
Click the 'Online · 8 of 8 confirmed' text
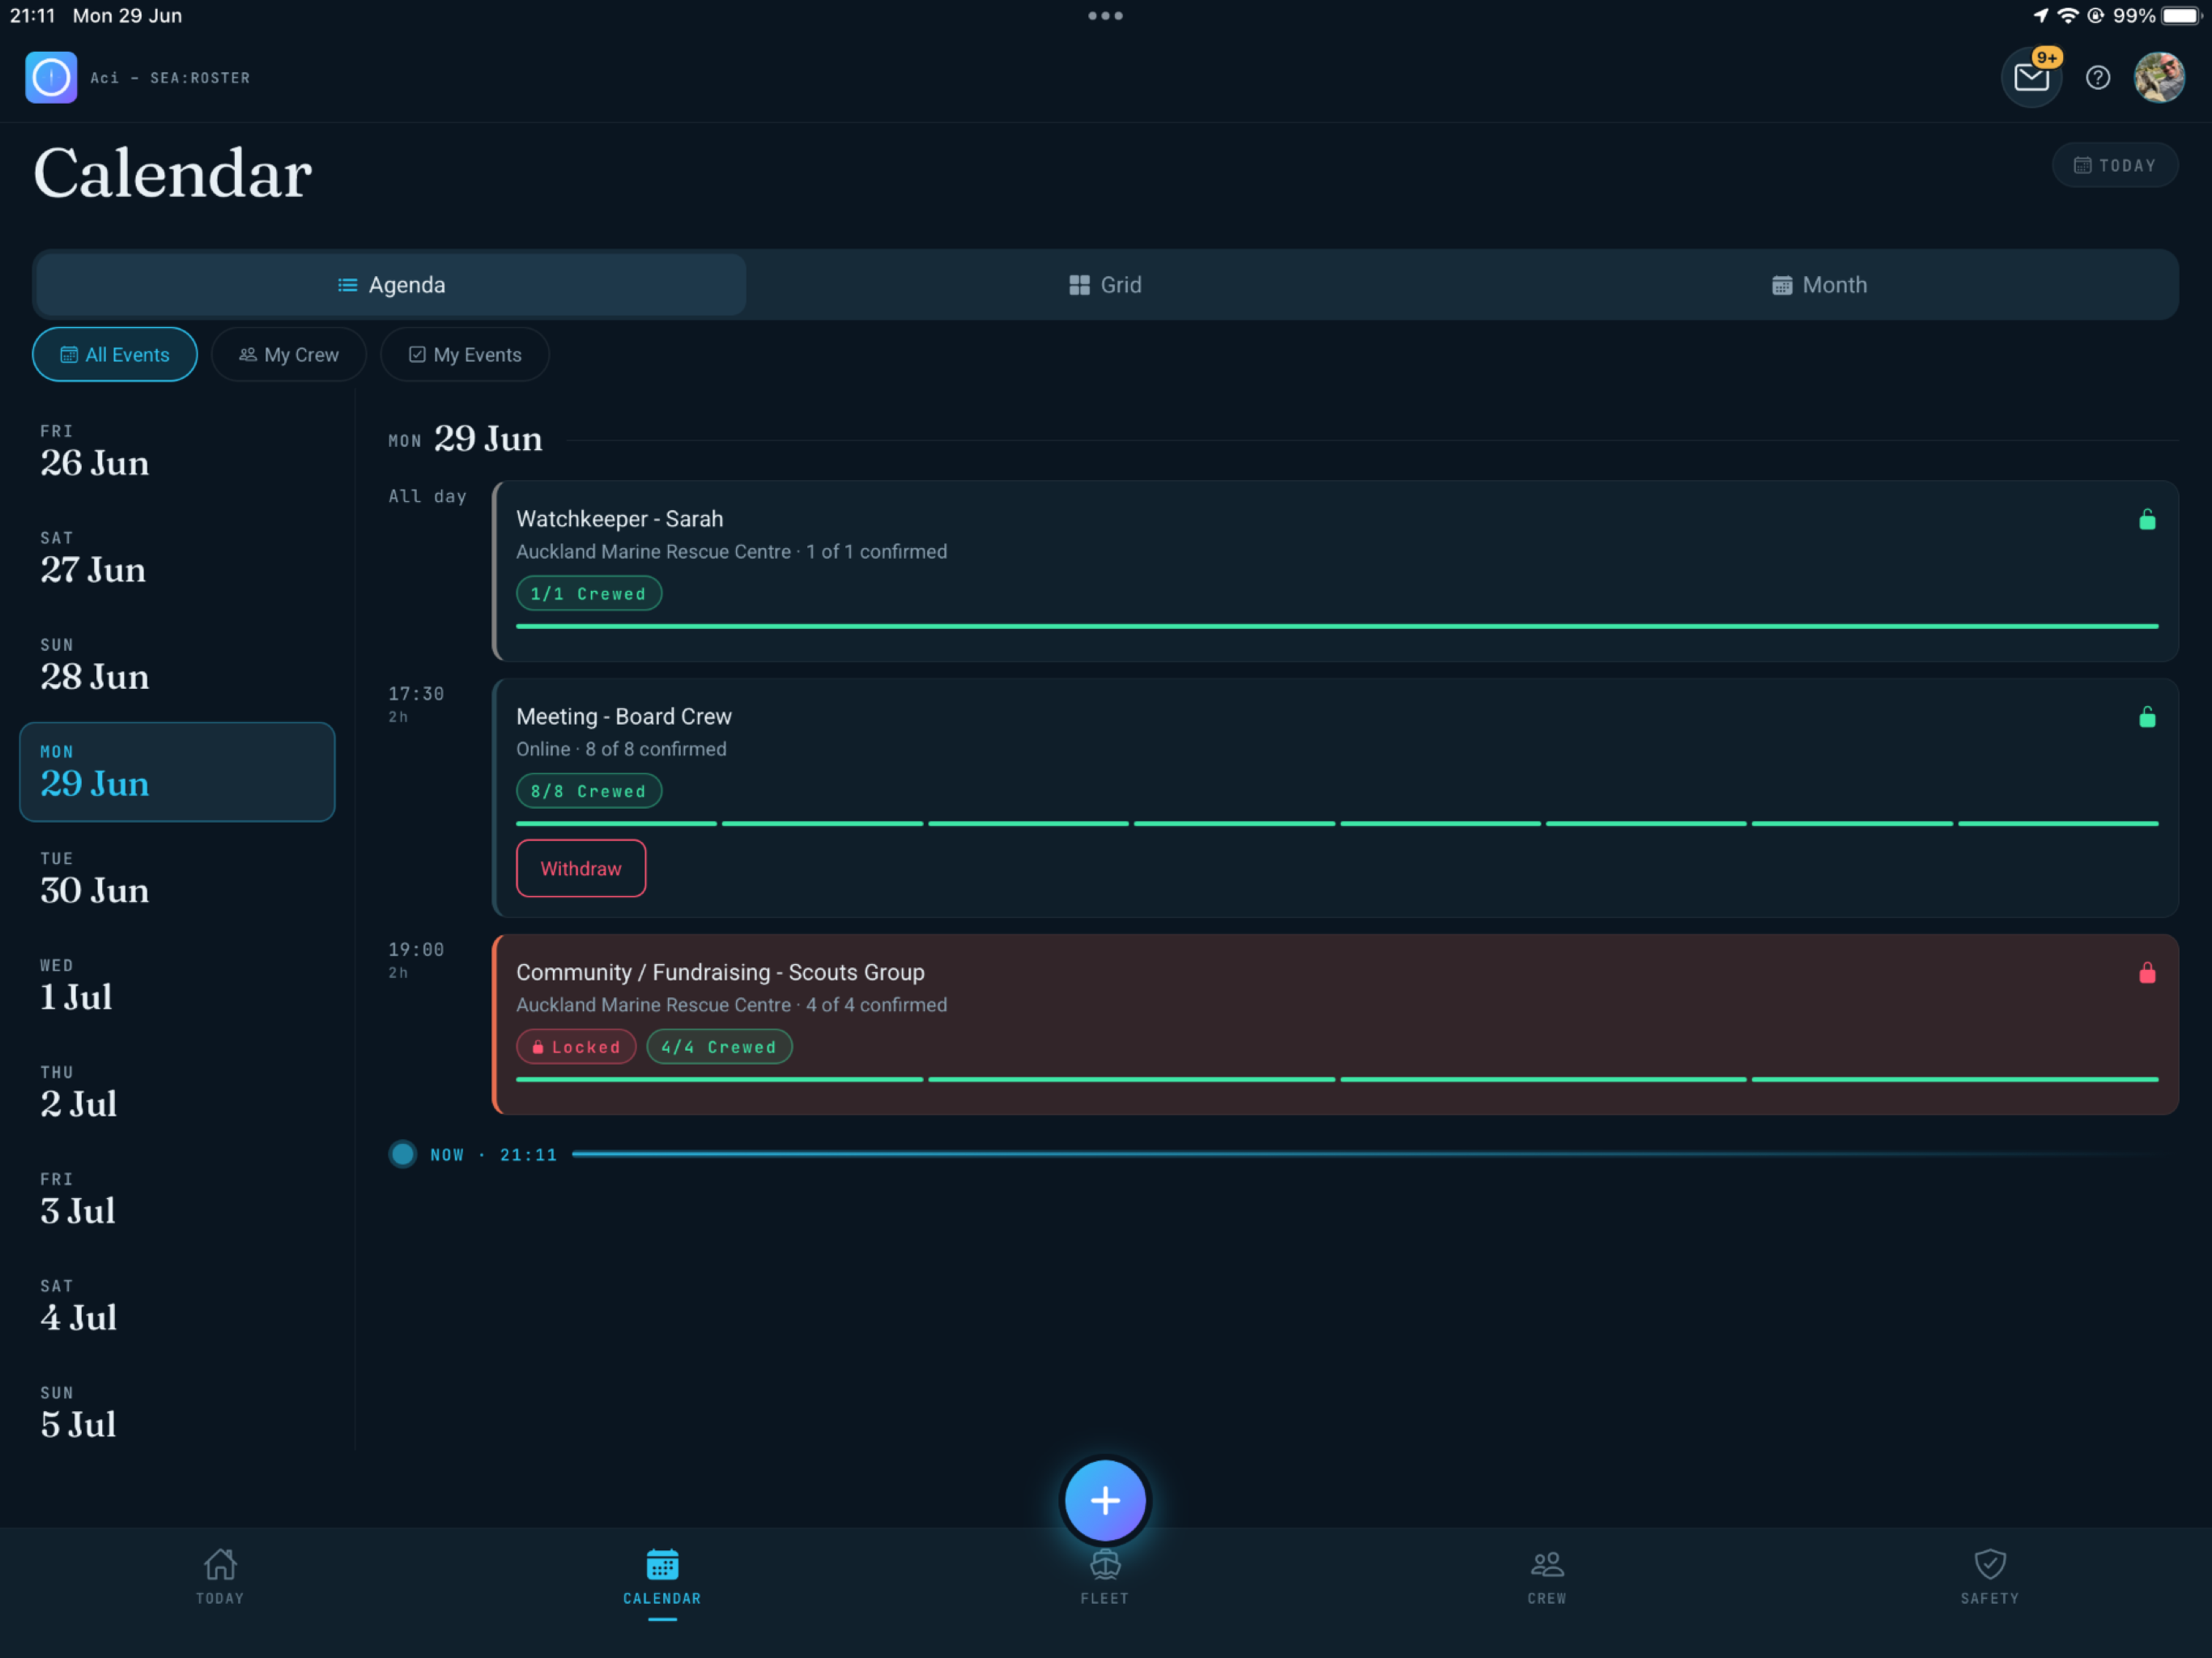click(x=621, y=749)
